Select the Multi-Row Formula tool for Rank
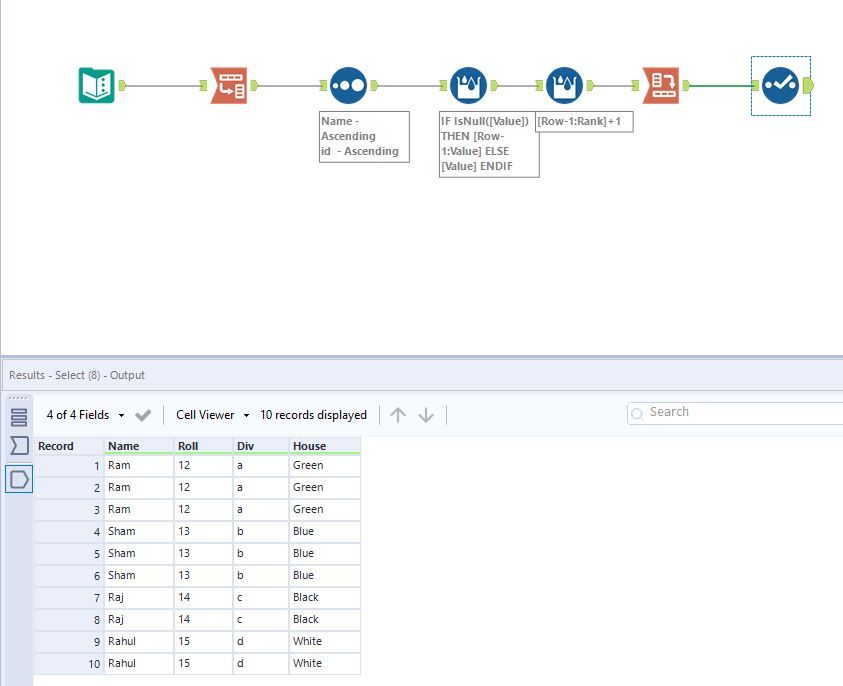Viewport: 843px width, 686px height. coord(565,85)
